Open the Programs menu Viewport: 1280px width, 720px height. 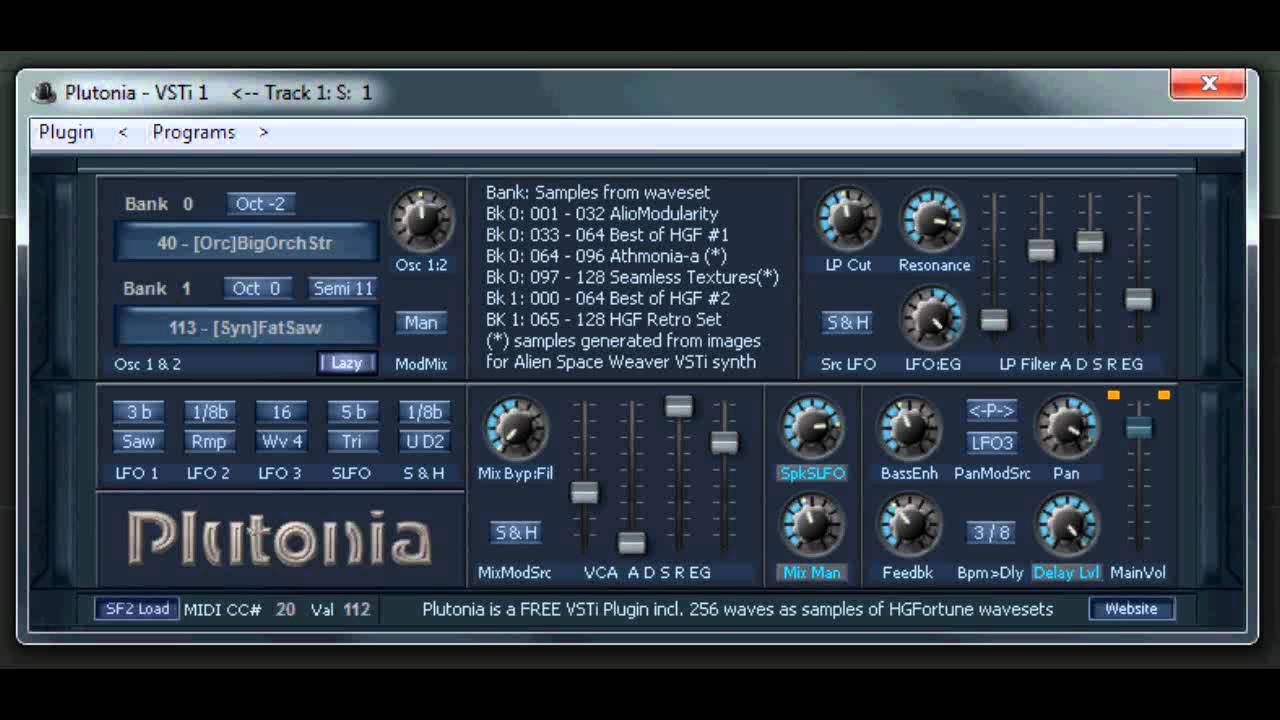[x=194, y=132]
